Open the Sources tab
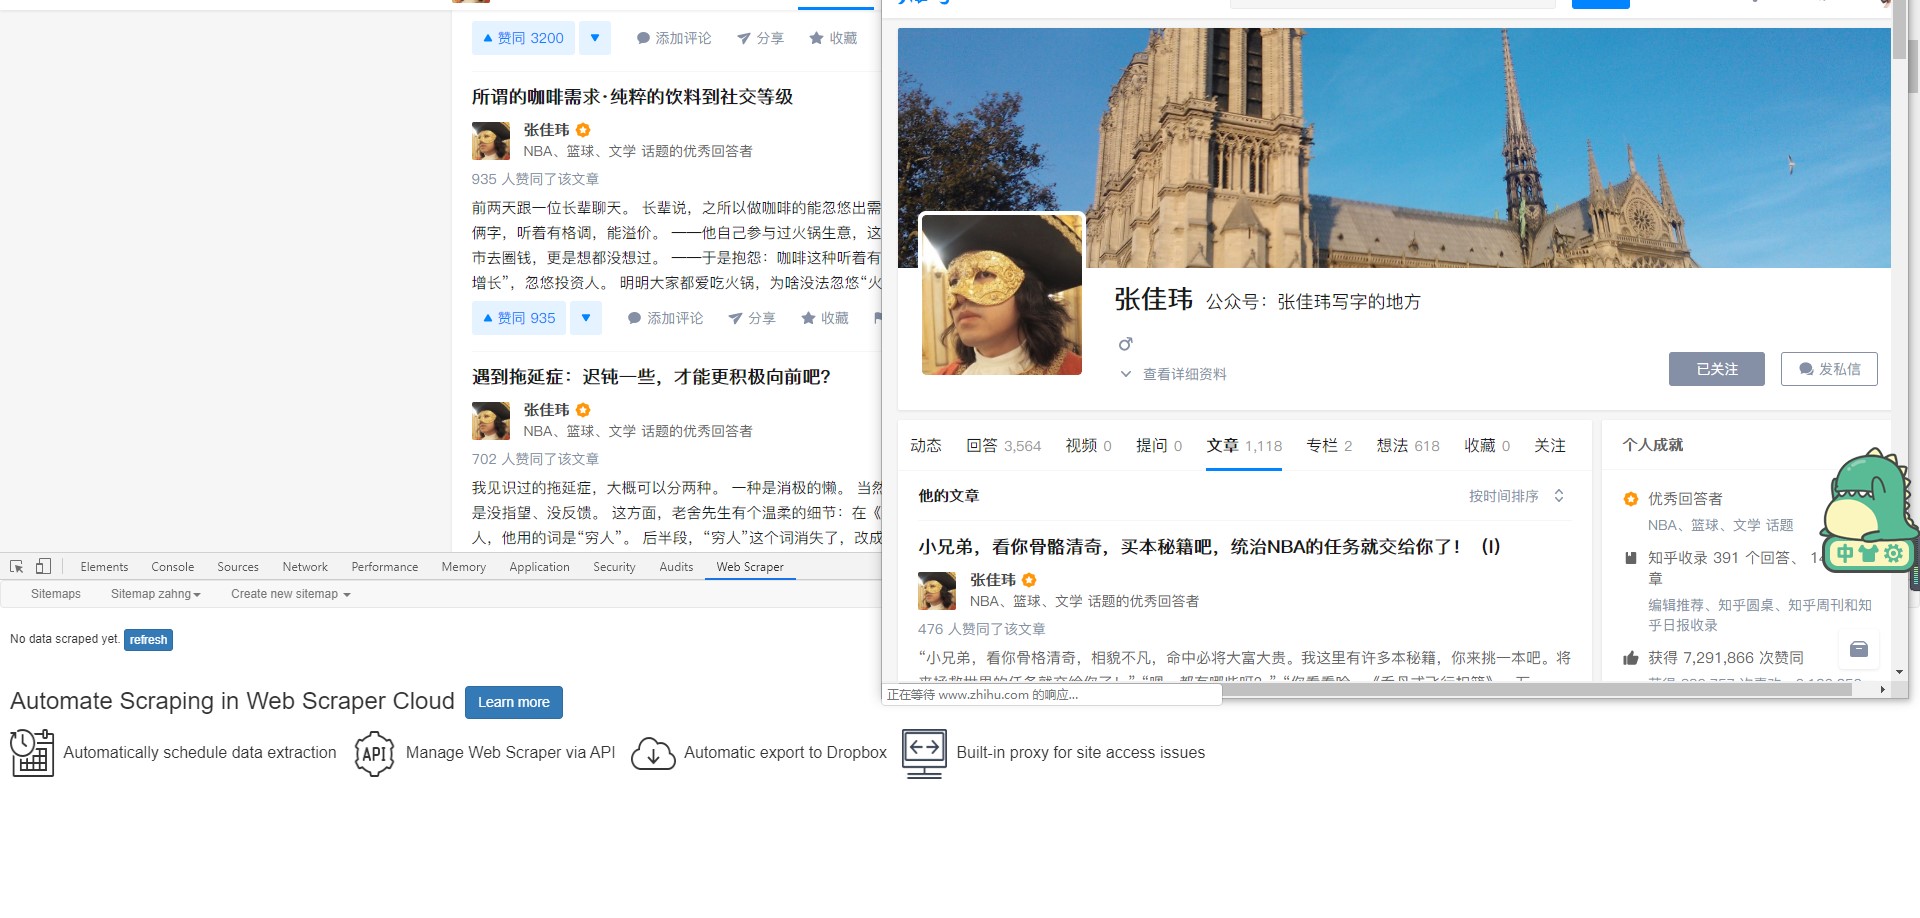The height and width of the screenshot is (918, 1920). tap(238, 567)
